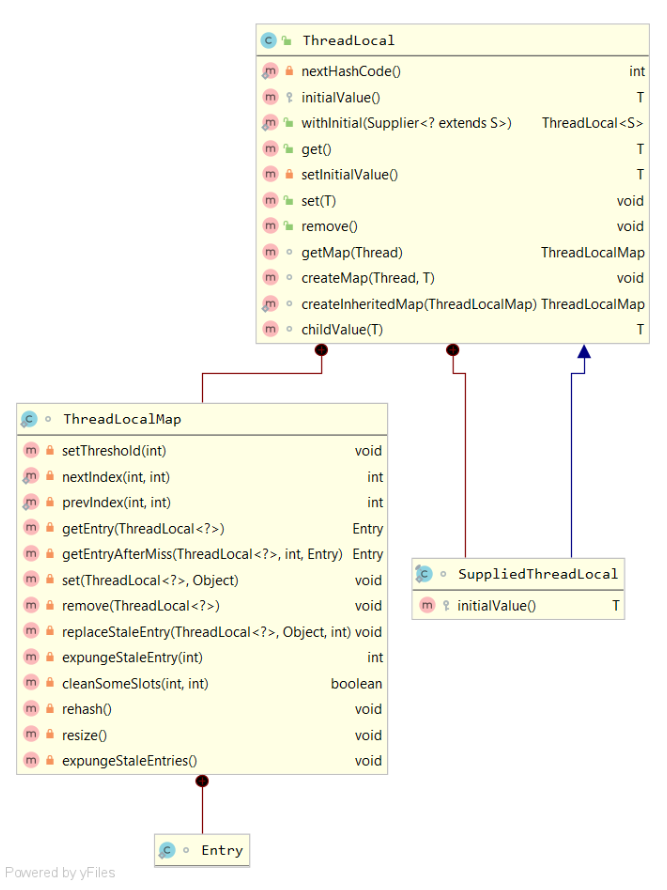Select replaceStaleEntry method row

(202, 632)
